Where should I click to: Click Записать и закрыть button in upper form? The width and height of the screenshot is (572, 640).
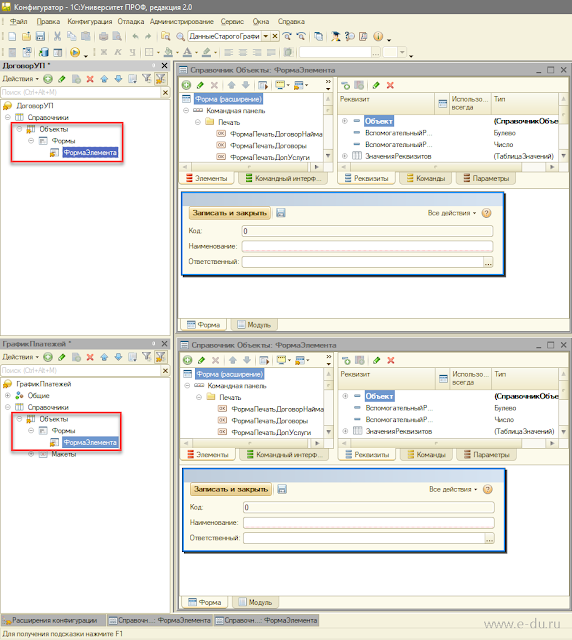point(229,213)
